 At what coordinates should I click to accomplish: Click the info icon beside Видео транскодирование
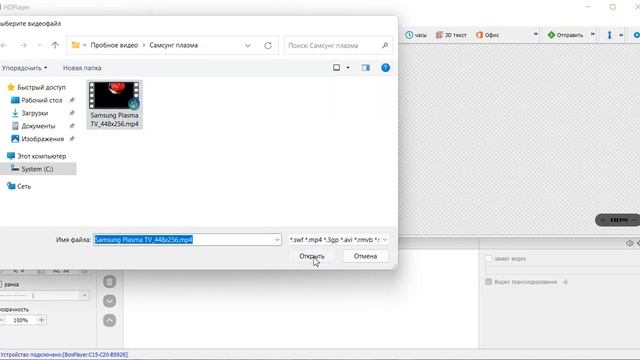566,282
